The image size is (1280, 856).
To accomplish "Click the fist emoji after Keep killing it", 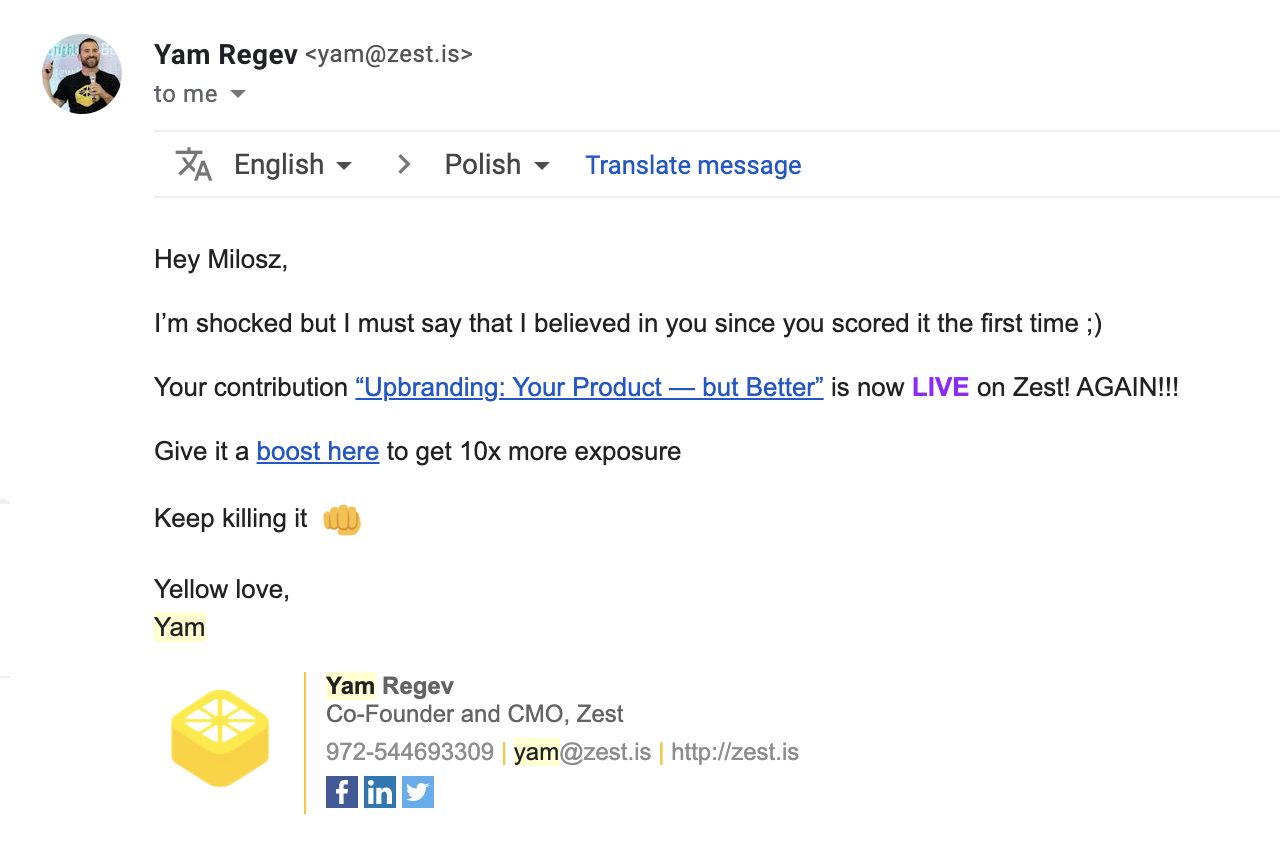I will point(342,519).
